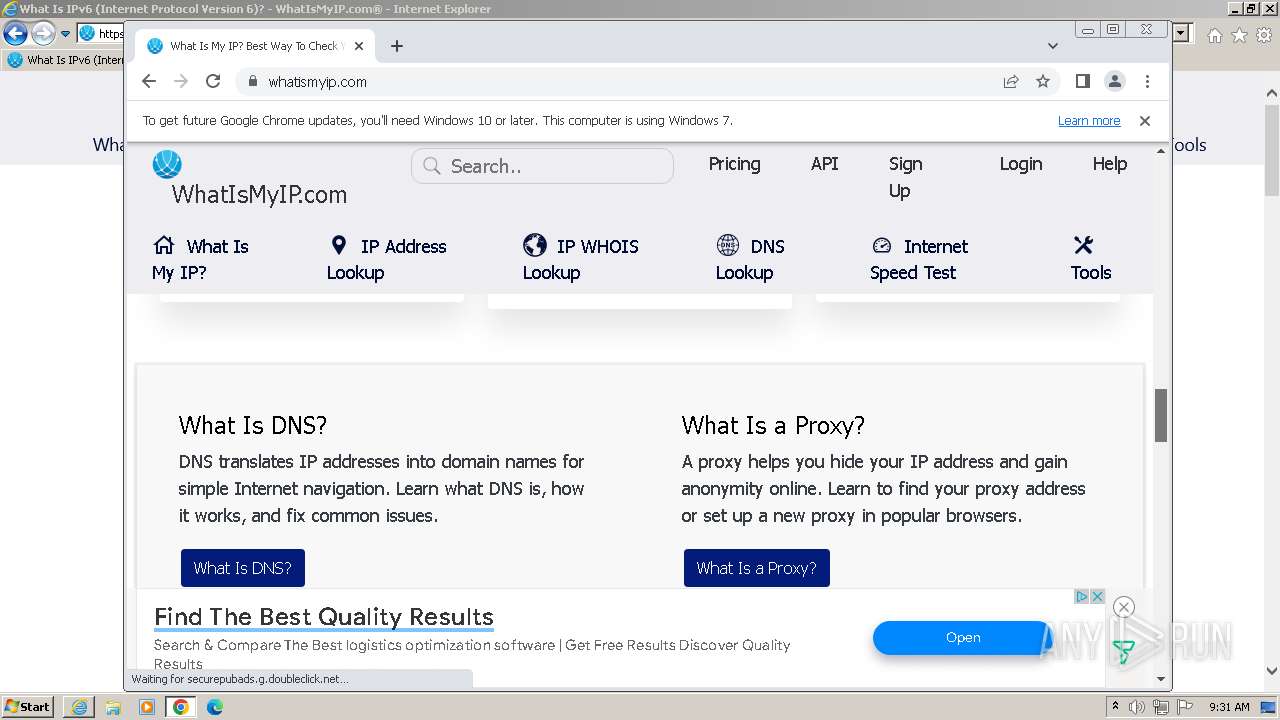This screenshot has height=720, width=1280.
Task: Visit the Help section
Action: pyautogui.click(x=1110, y=164)
